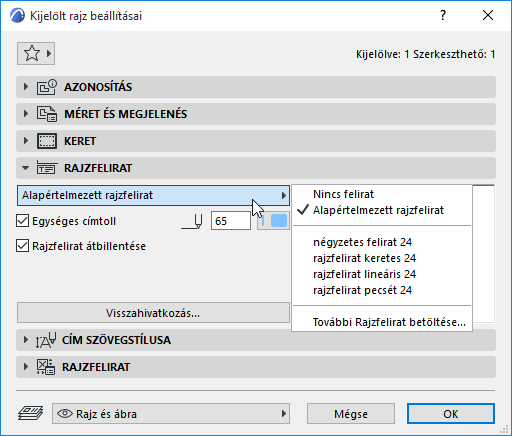512x436 pixels.
Task: Open Alapértelmezett rajzfelirat dropdown
Action: pyautogui.click(x=153, y=195)
